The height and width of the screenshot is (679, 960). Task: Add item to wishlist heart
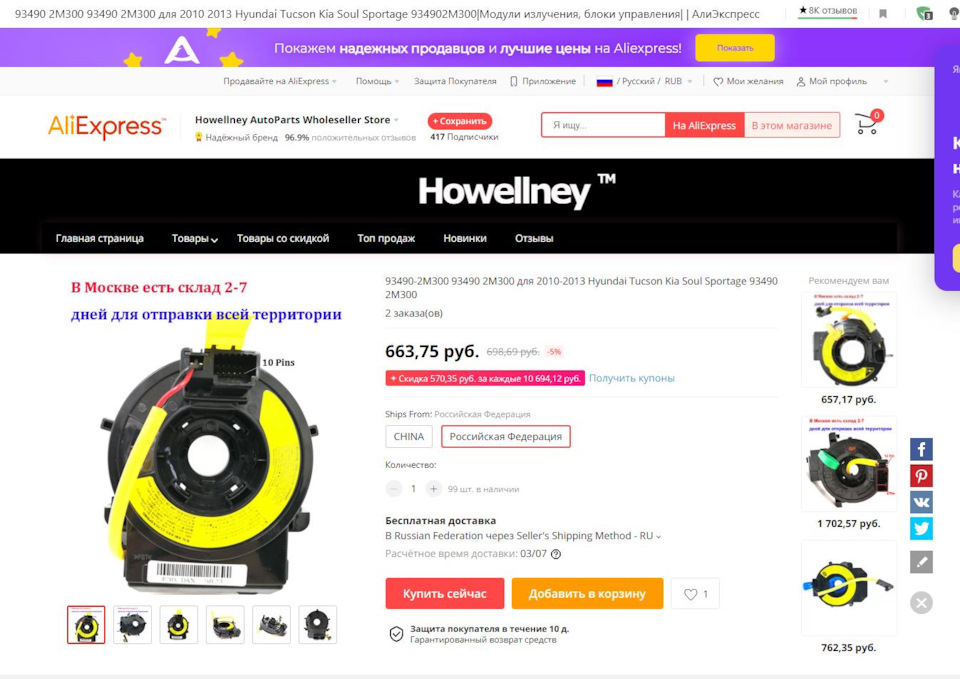pyautogui.click(x=695, y=594)
